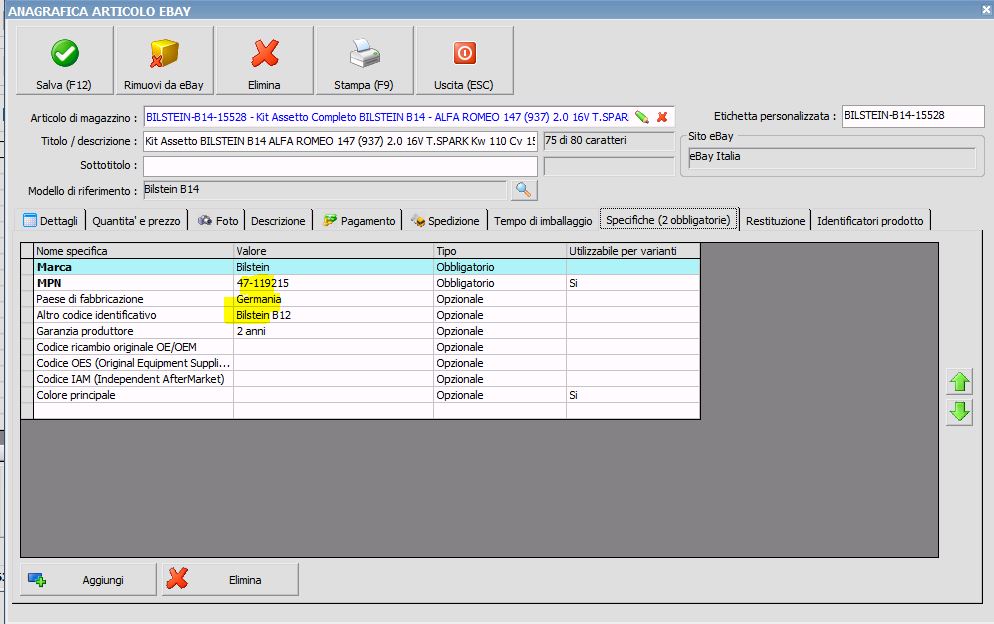994x624 pixels.
Task: Click Obbligatorio type cell in Marca row
Action: [x=500, y=267]
